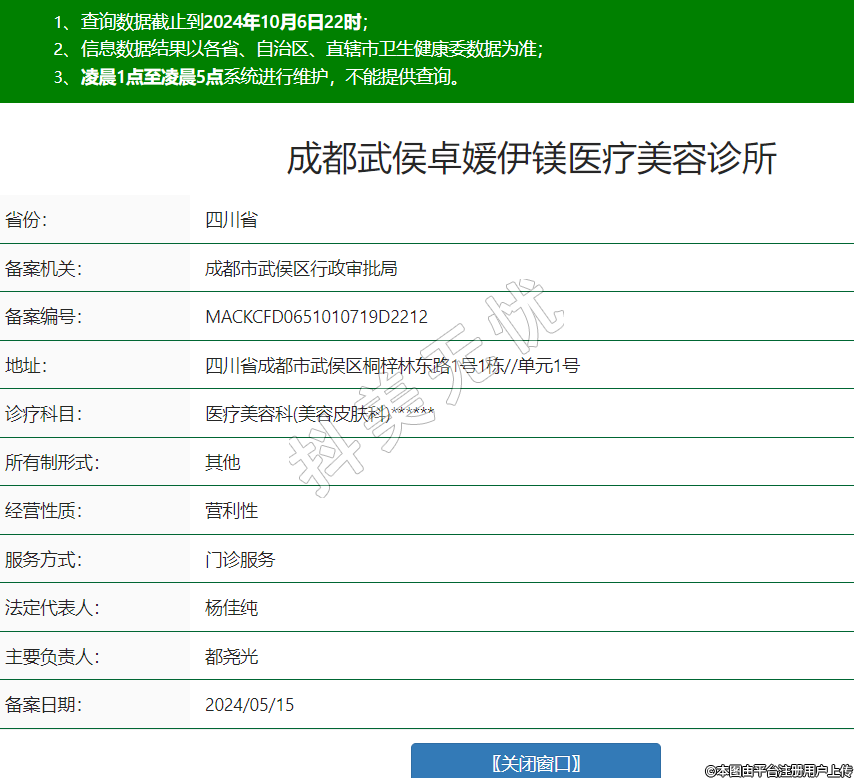Click the 备案日期 value 2024/05/15
854x778 pixels.
click(250, 705)
